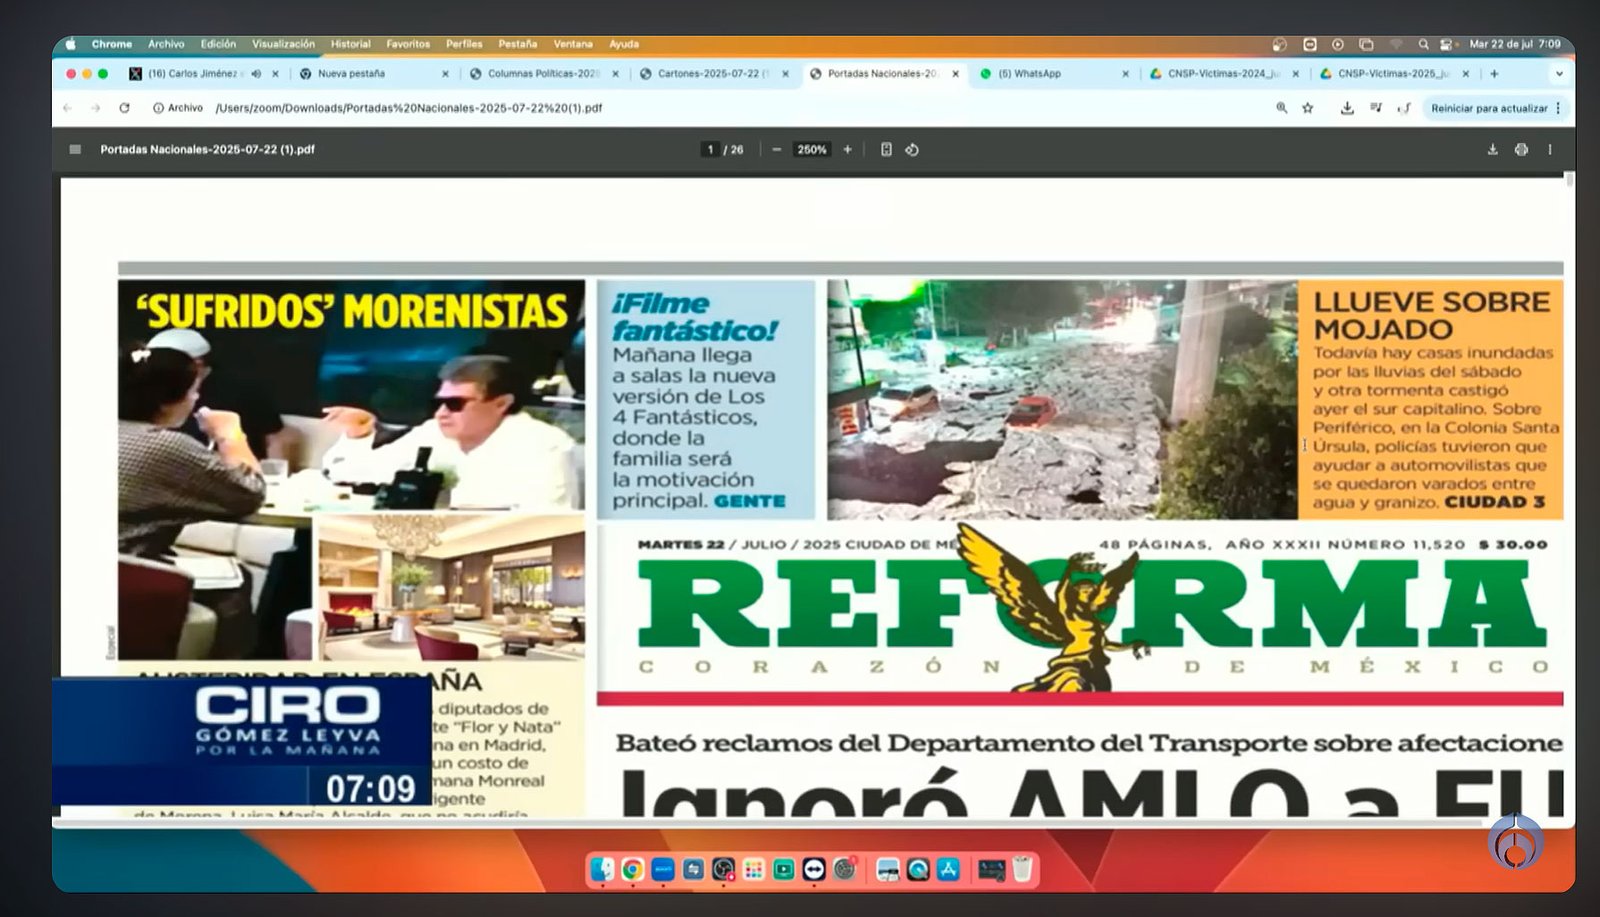Zoom in the PDF with plus button

848,150
